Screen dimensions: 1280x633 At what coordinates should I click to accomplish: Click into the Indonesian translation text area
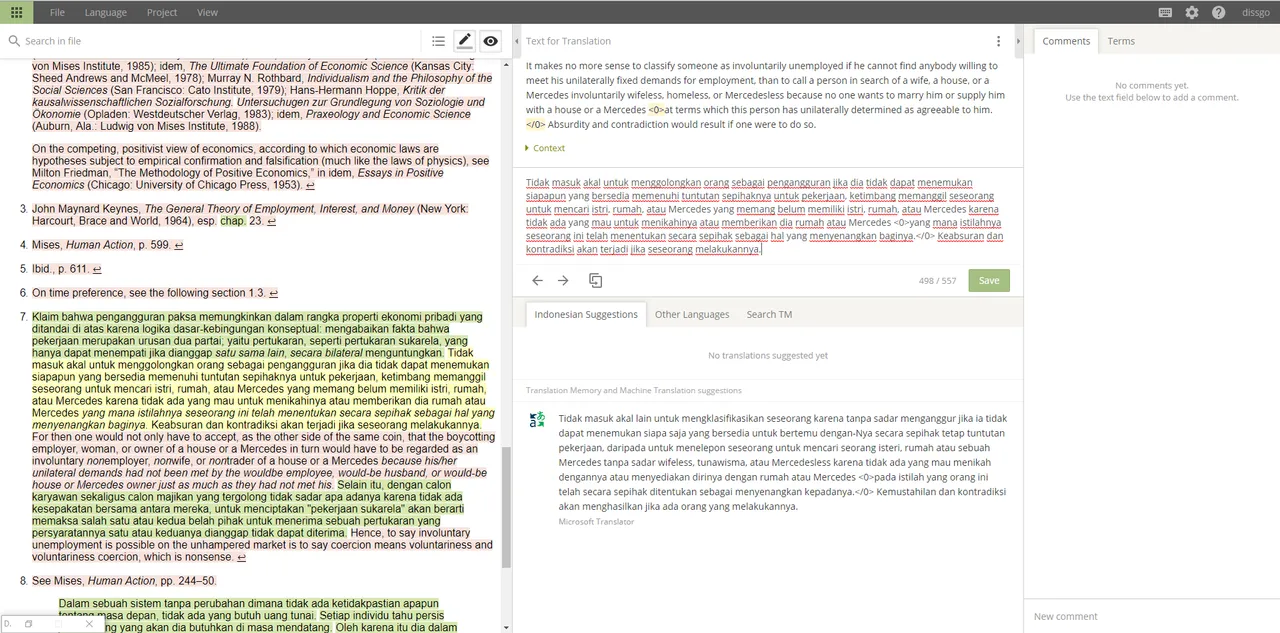(766, 216)
